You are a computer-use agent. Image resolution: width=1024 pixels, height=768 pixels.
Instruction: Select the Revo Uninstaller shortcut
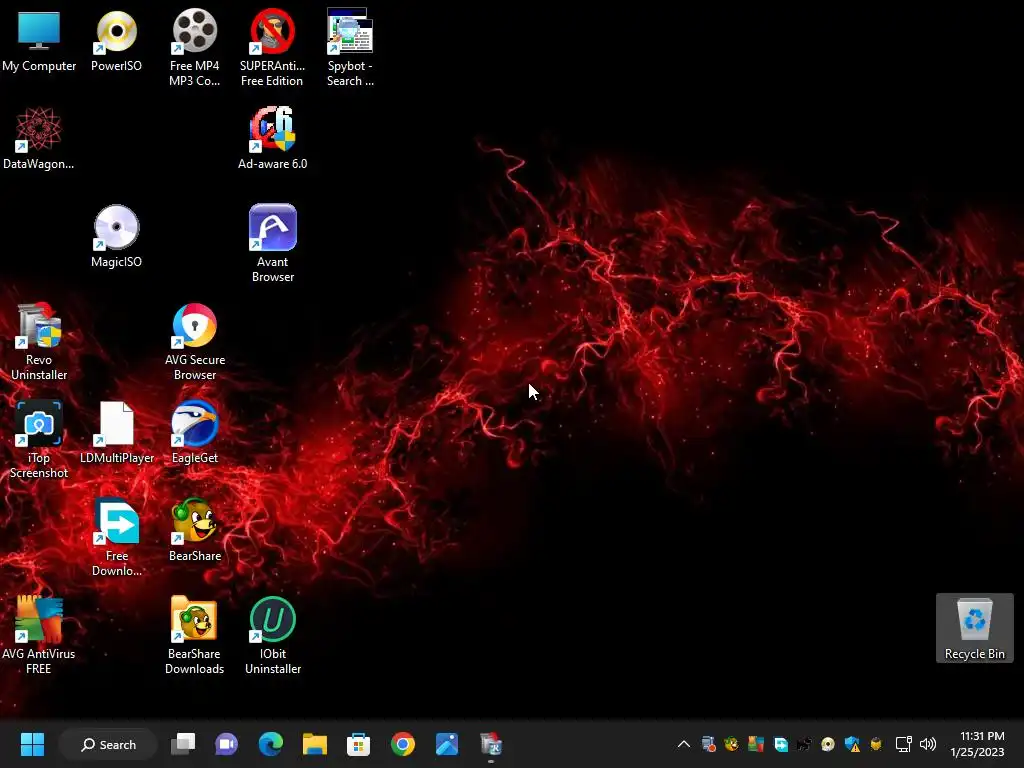[x=39, y=342]
